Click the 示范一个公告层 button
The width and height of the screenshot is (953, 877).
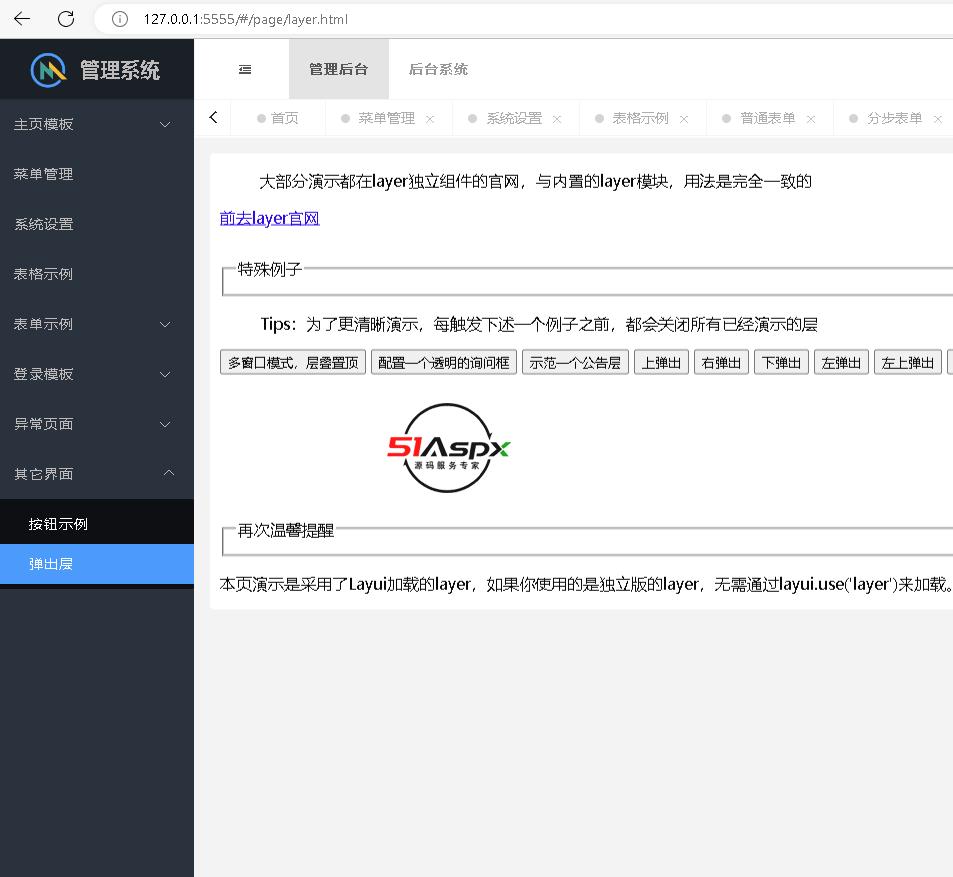click(575, 363)
